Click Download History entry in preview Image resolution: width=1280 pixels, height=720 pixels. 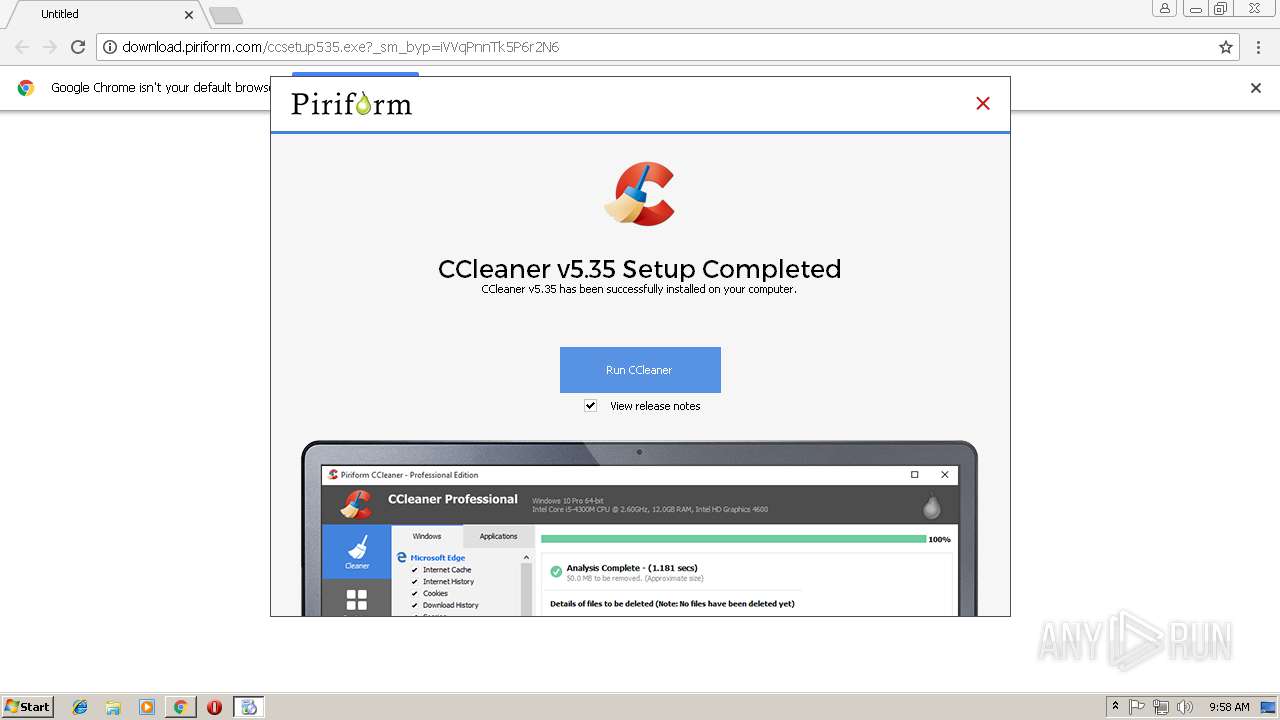coord(450,605)
